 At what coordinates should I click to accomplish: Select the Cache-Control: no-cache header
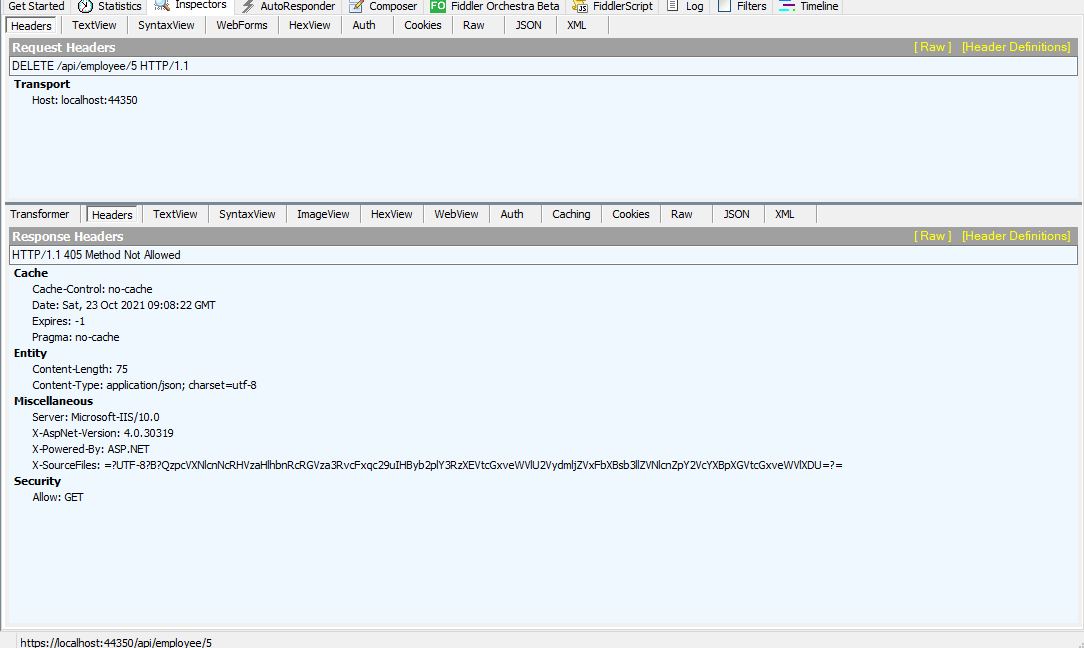point(92,289)
